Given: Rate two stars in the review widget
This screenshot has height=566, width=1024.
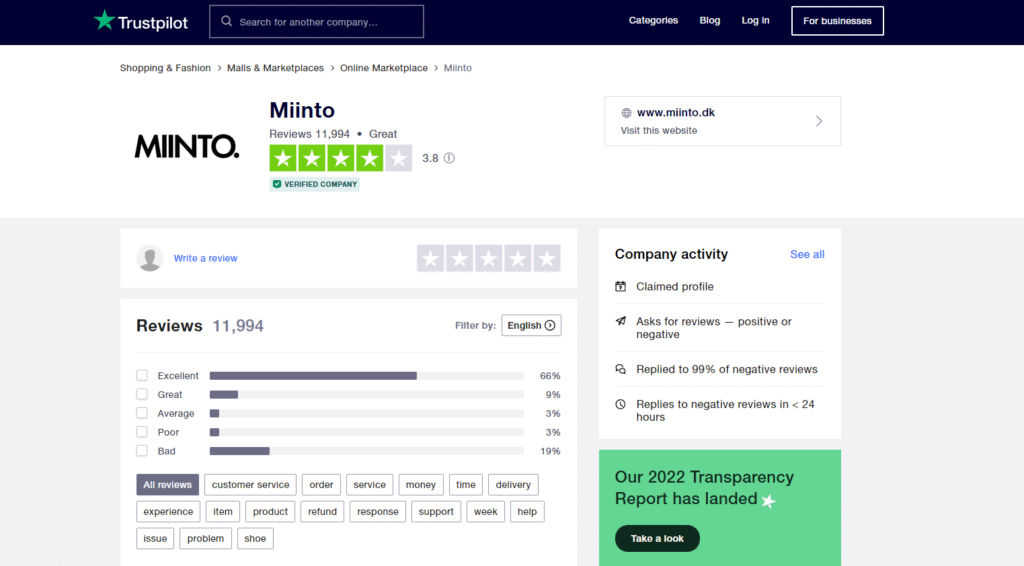Looking at the screenshot, I should [x=460, y=259].
